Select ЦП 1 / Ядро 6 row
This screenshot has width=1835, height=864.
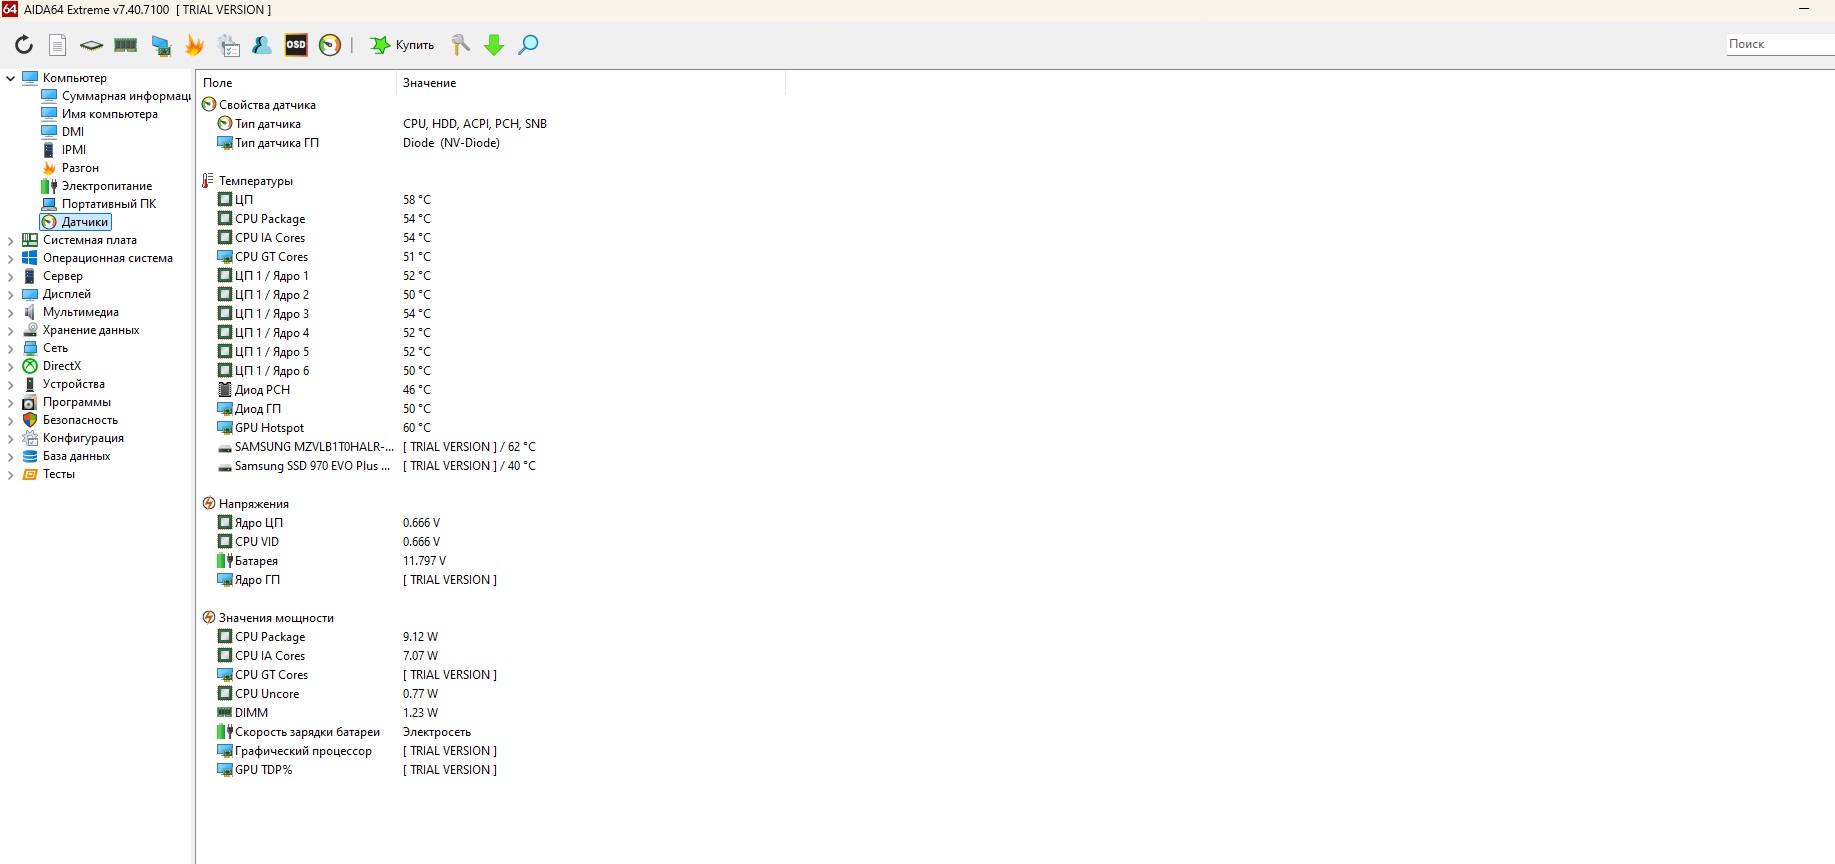pyautogui.click(x=272, y=371)
